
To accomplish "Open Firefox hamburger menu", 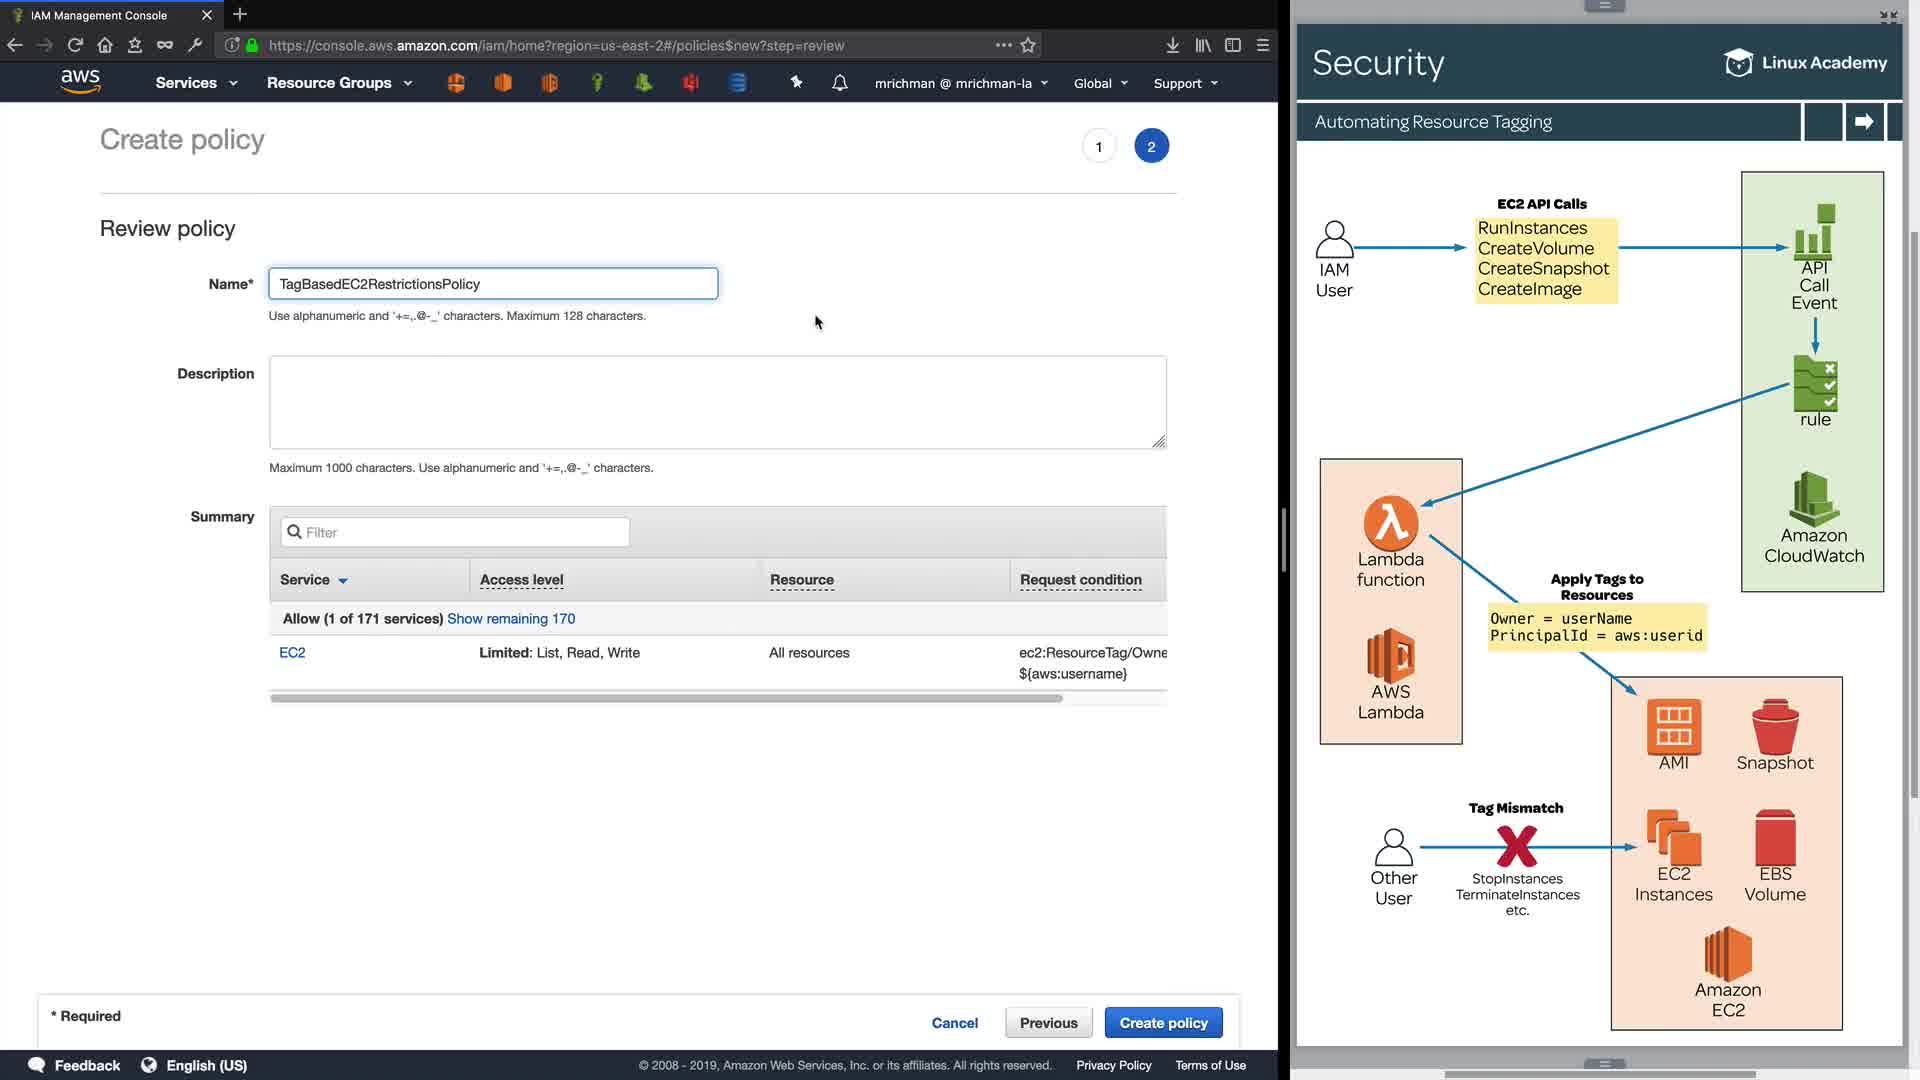I will pyautogui.click(x=1263, y=45).
